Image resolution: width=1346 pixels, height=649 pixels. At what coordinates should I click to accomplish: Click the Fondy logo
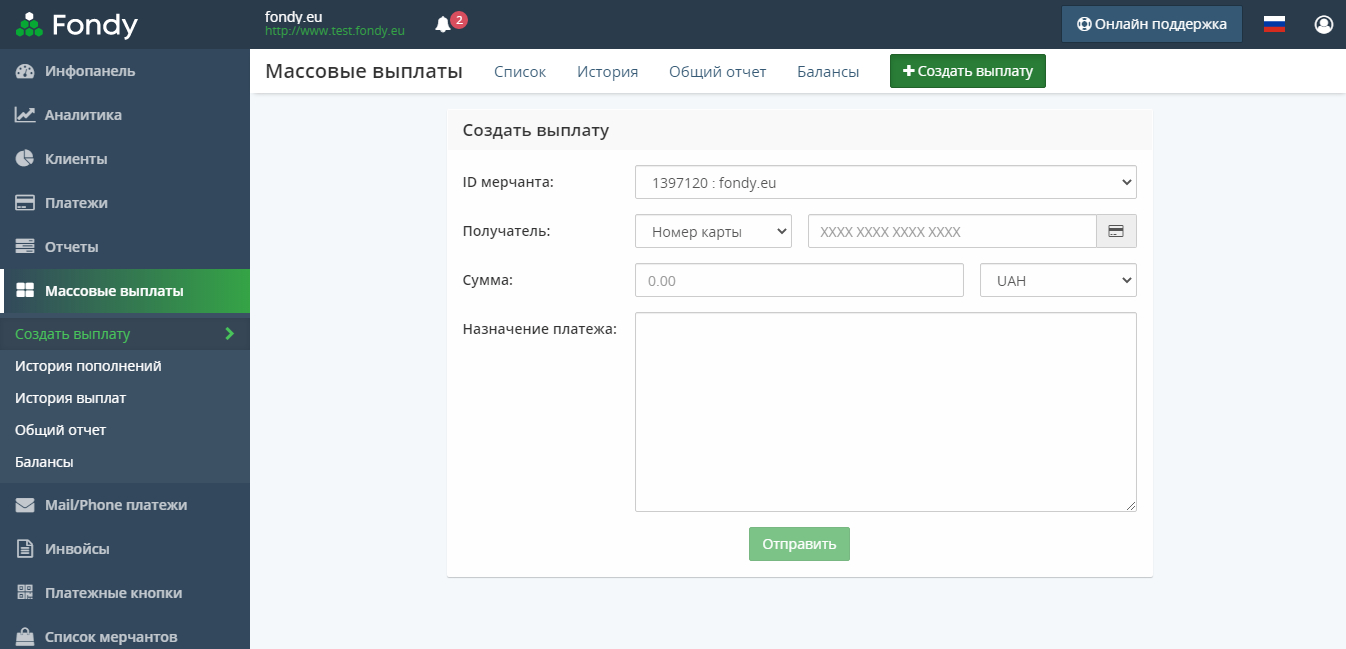76,24
